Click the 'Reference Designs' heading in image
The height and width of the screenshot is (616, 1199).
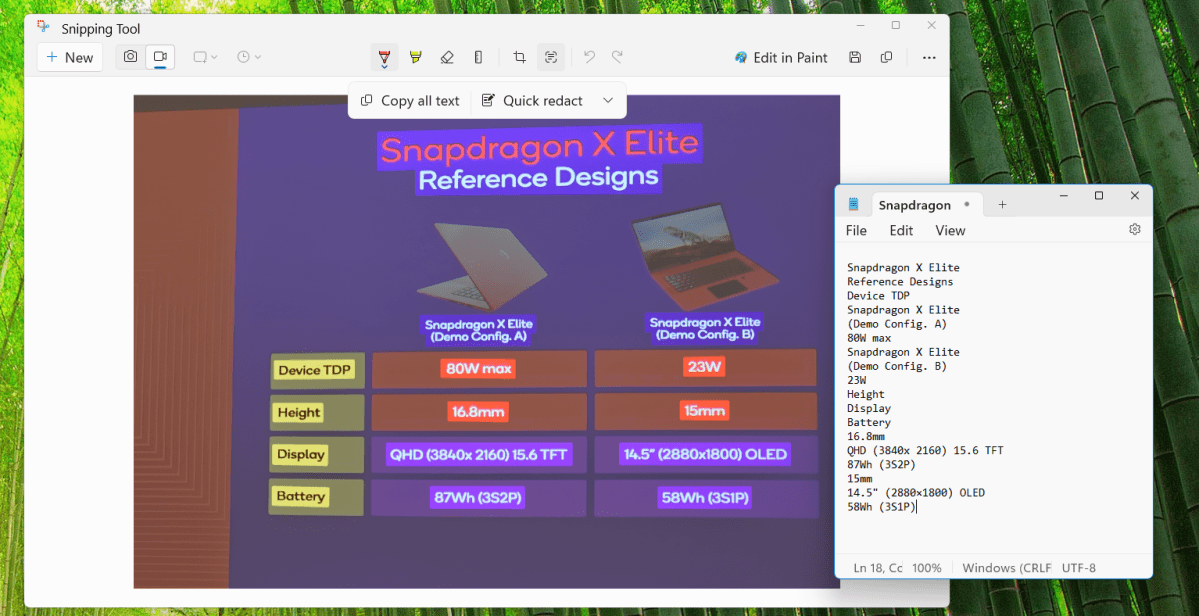pyautogui.click(x=539, y=179)
